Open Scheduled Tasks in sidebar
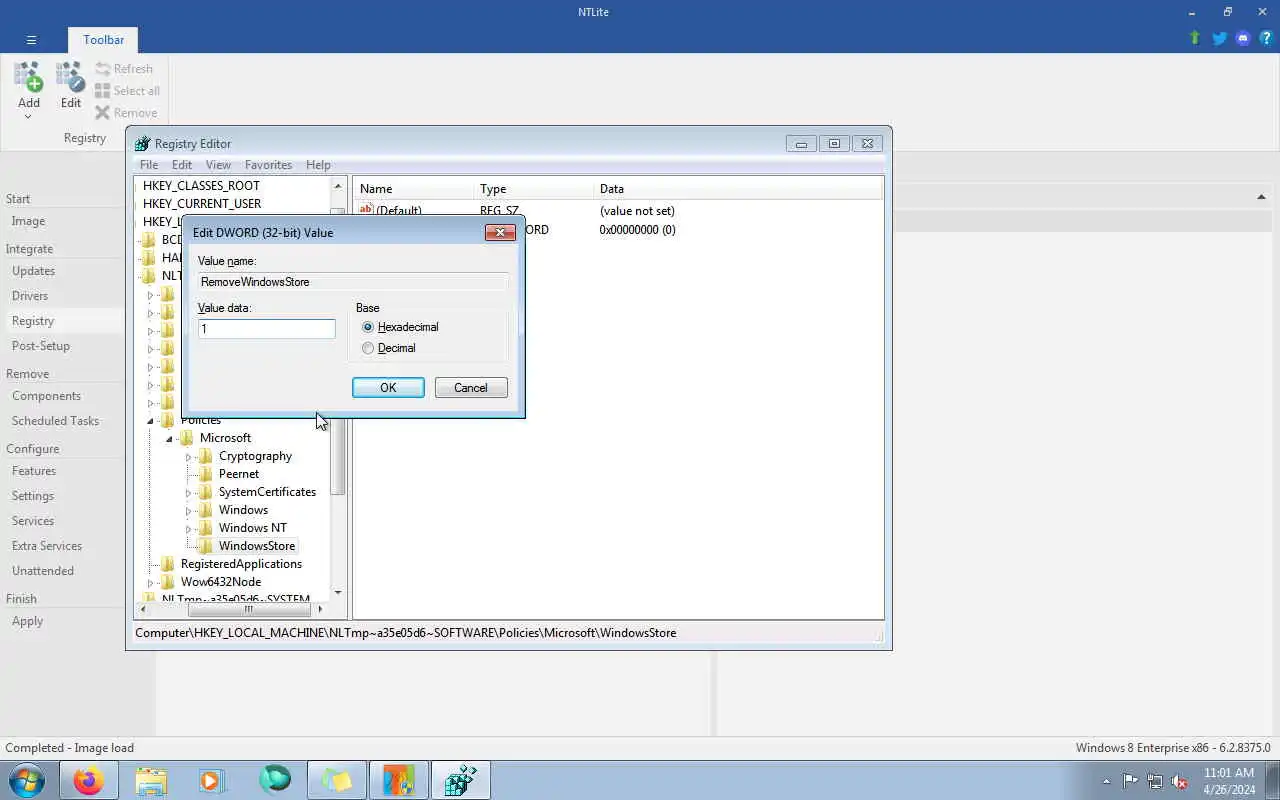This screenshot has height=800, width=1280. 55,421
